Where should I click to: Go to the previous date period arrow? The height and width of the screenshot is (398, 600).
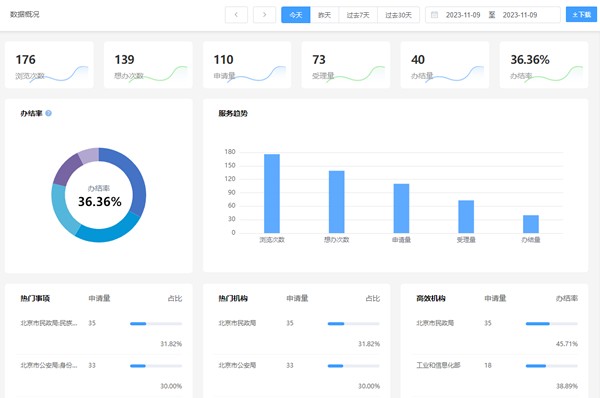[x=236, y=15]
